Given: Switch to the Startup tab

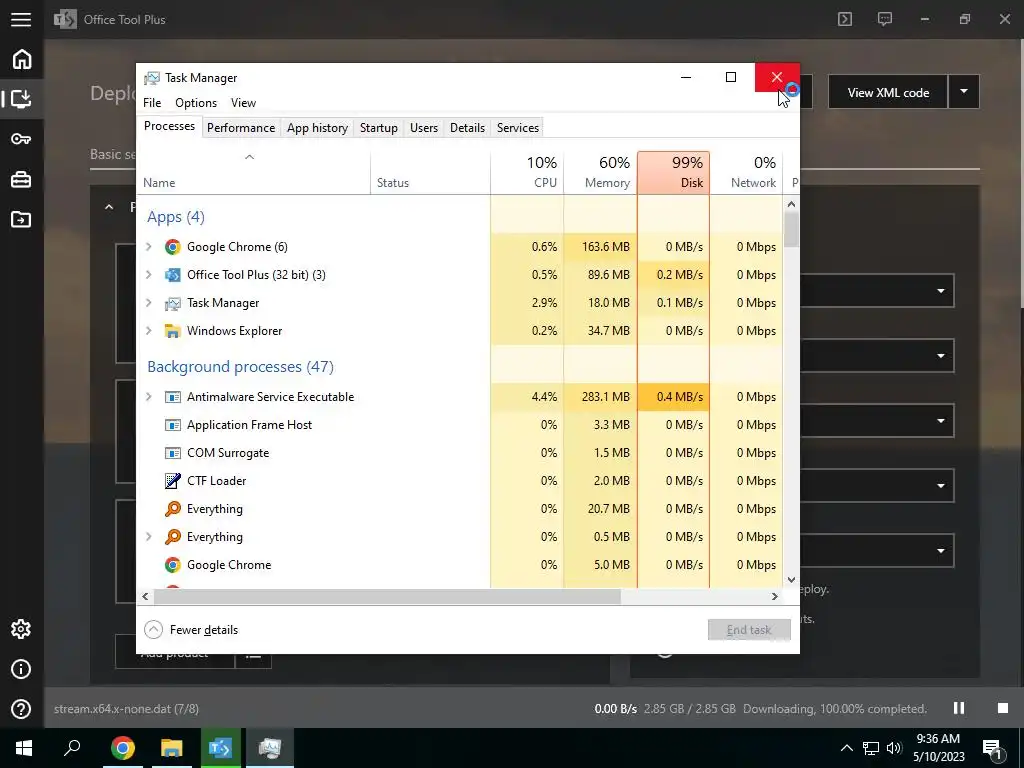Looking at the screenshot, I should pyautogui.click(x=379, y=128).
